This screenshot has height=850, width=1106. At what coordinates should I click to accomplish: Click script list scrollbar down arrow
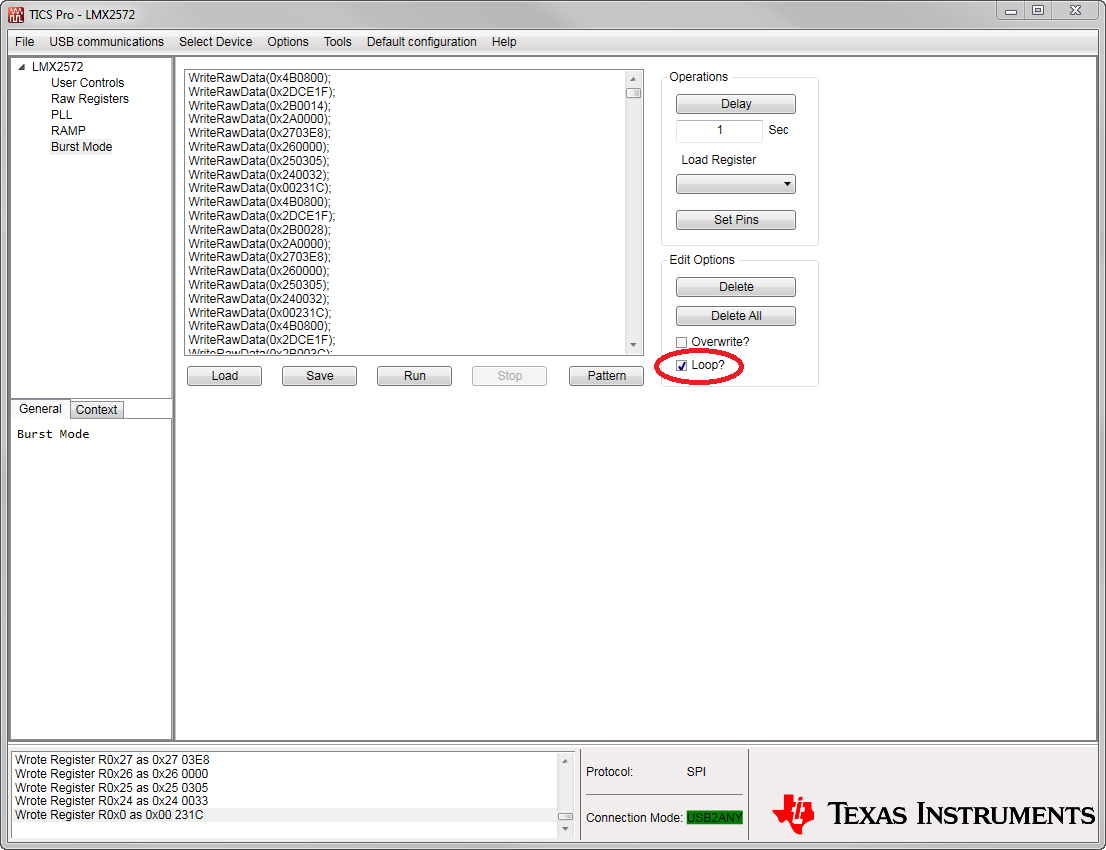(633, 345)
